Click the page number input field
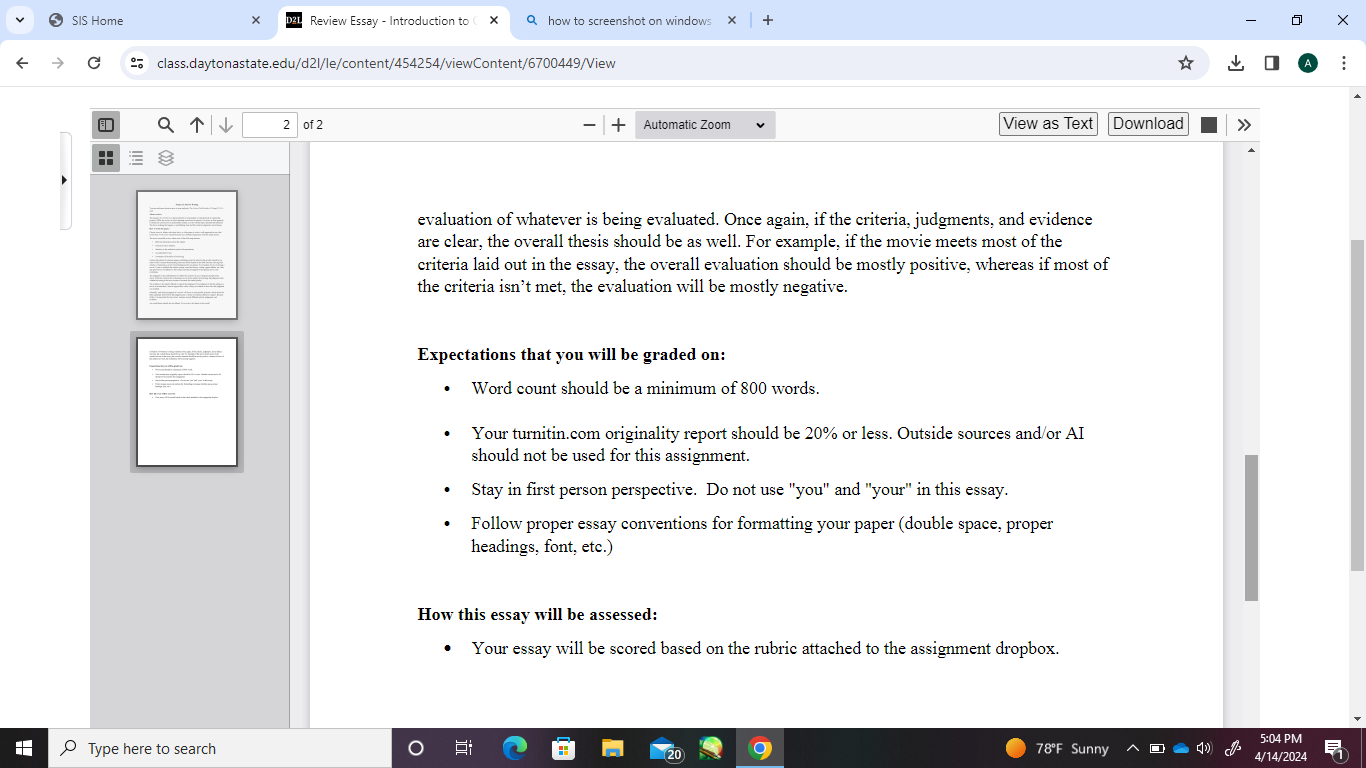This screenshot has height=768, width=1366. 270,125
